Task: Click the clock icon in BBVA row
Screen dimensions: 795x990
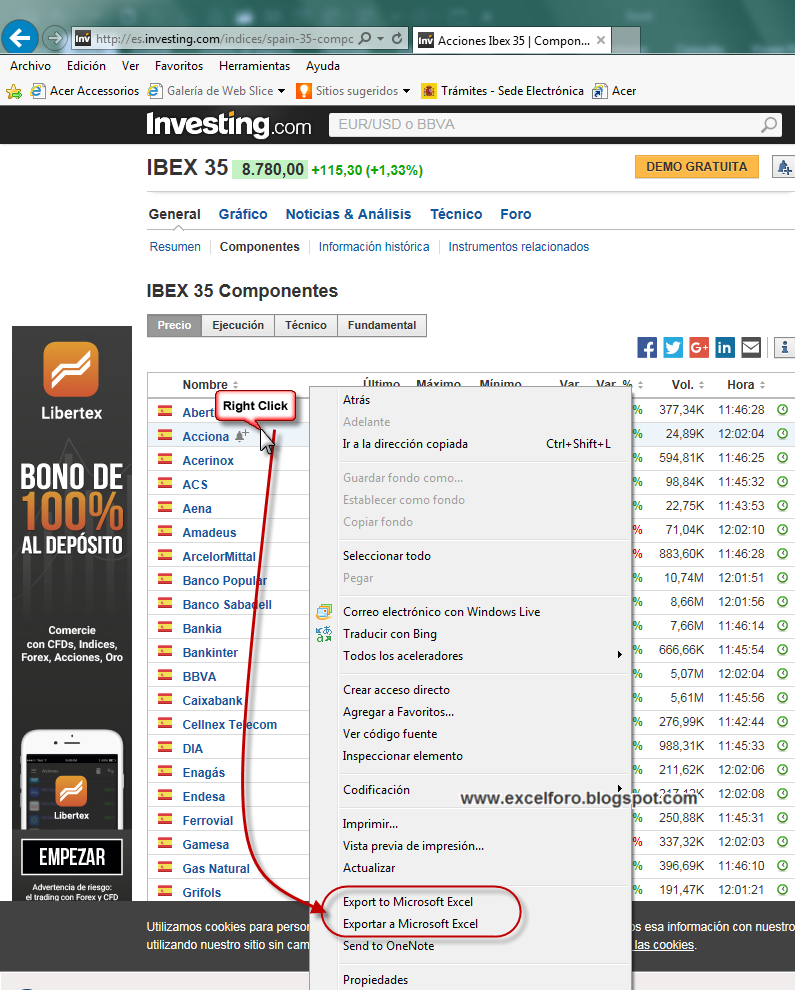Action: point(782,674)
